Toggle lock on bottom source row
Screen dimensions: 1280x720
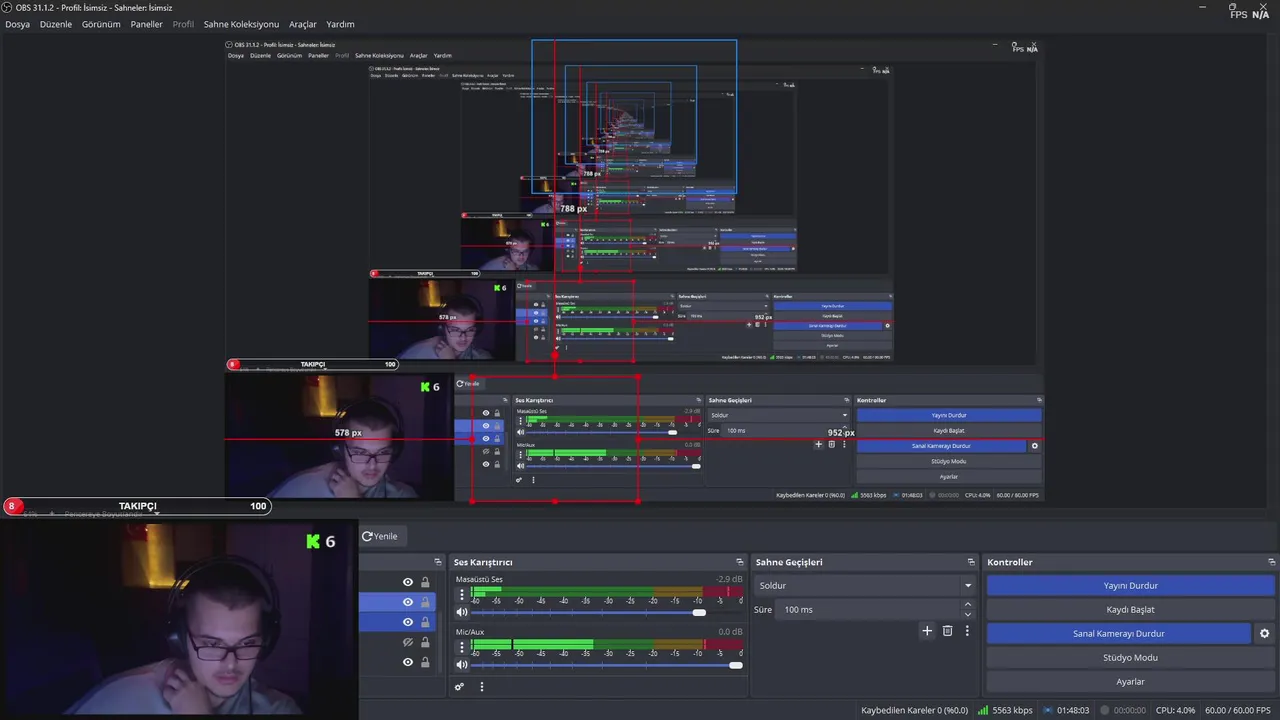(425, 662)
